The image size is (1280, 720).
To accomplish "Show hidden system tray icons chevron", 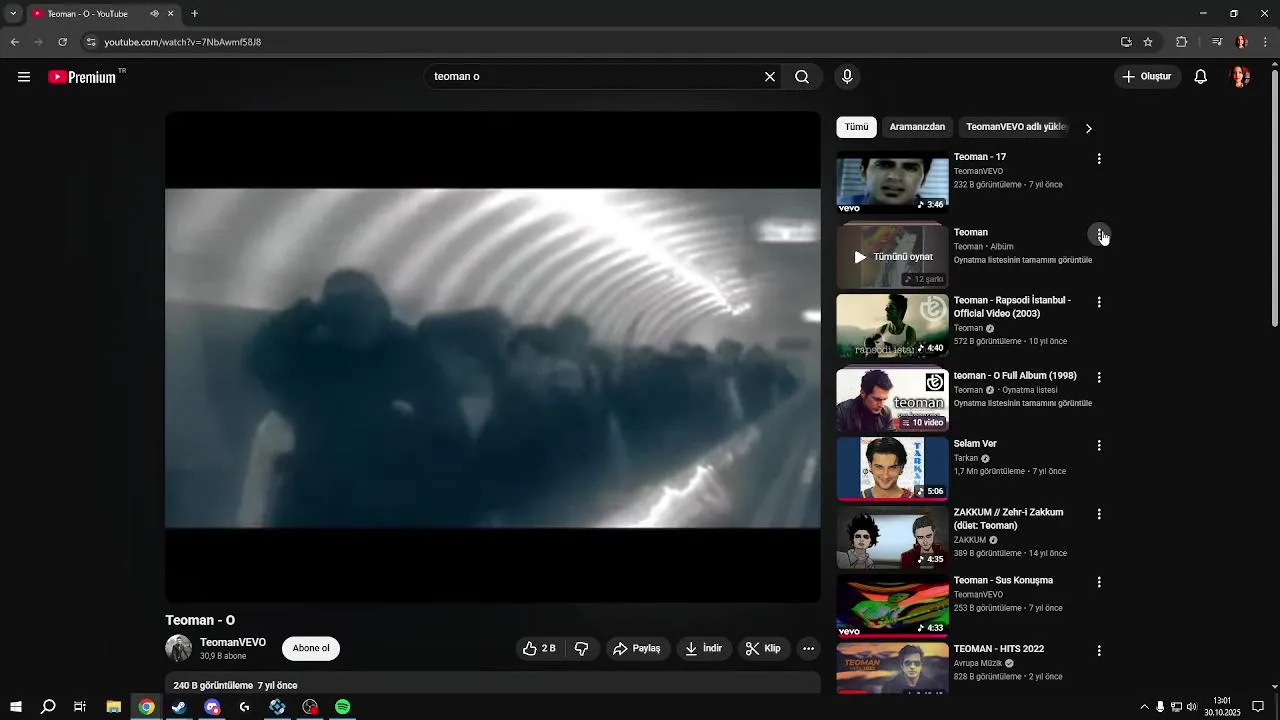I will click(x=1144, y=707).
